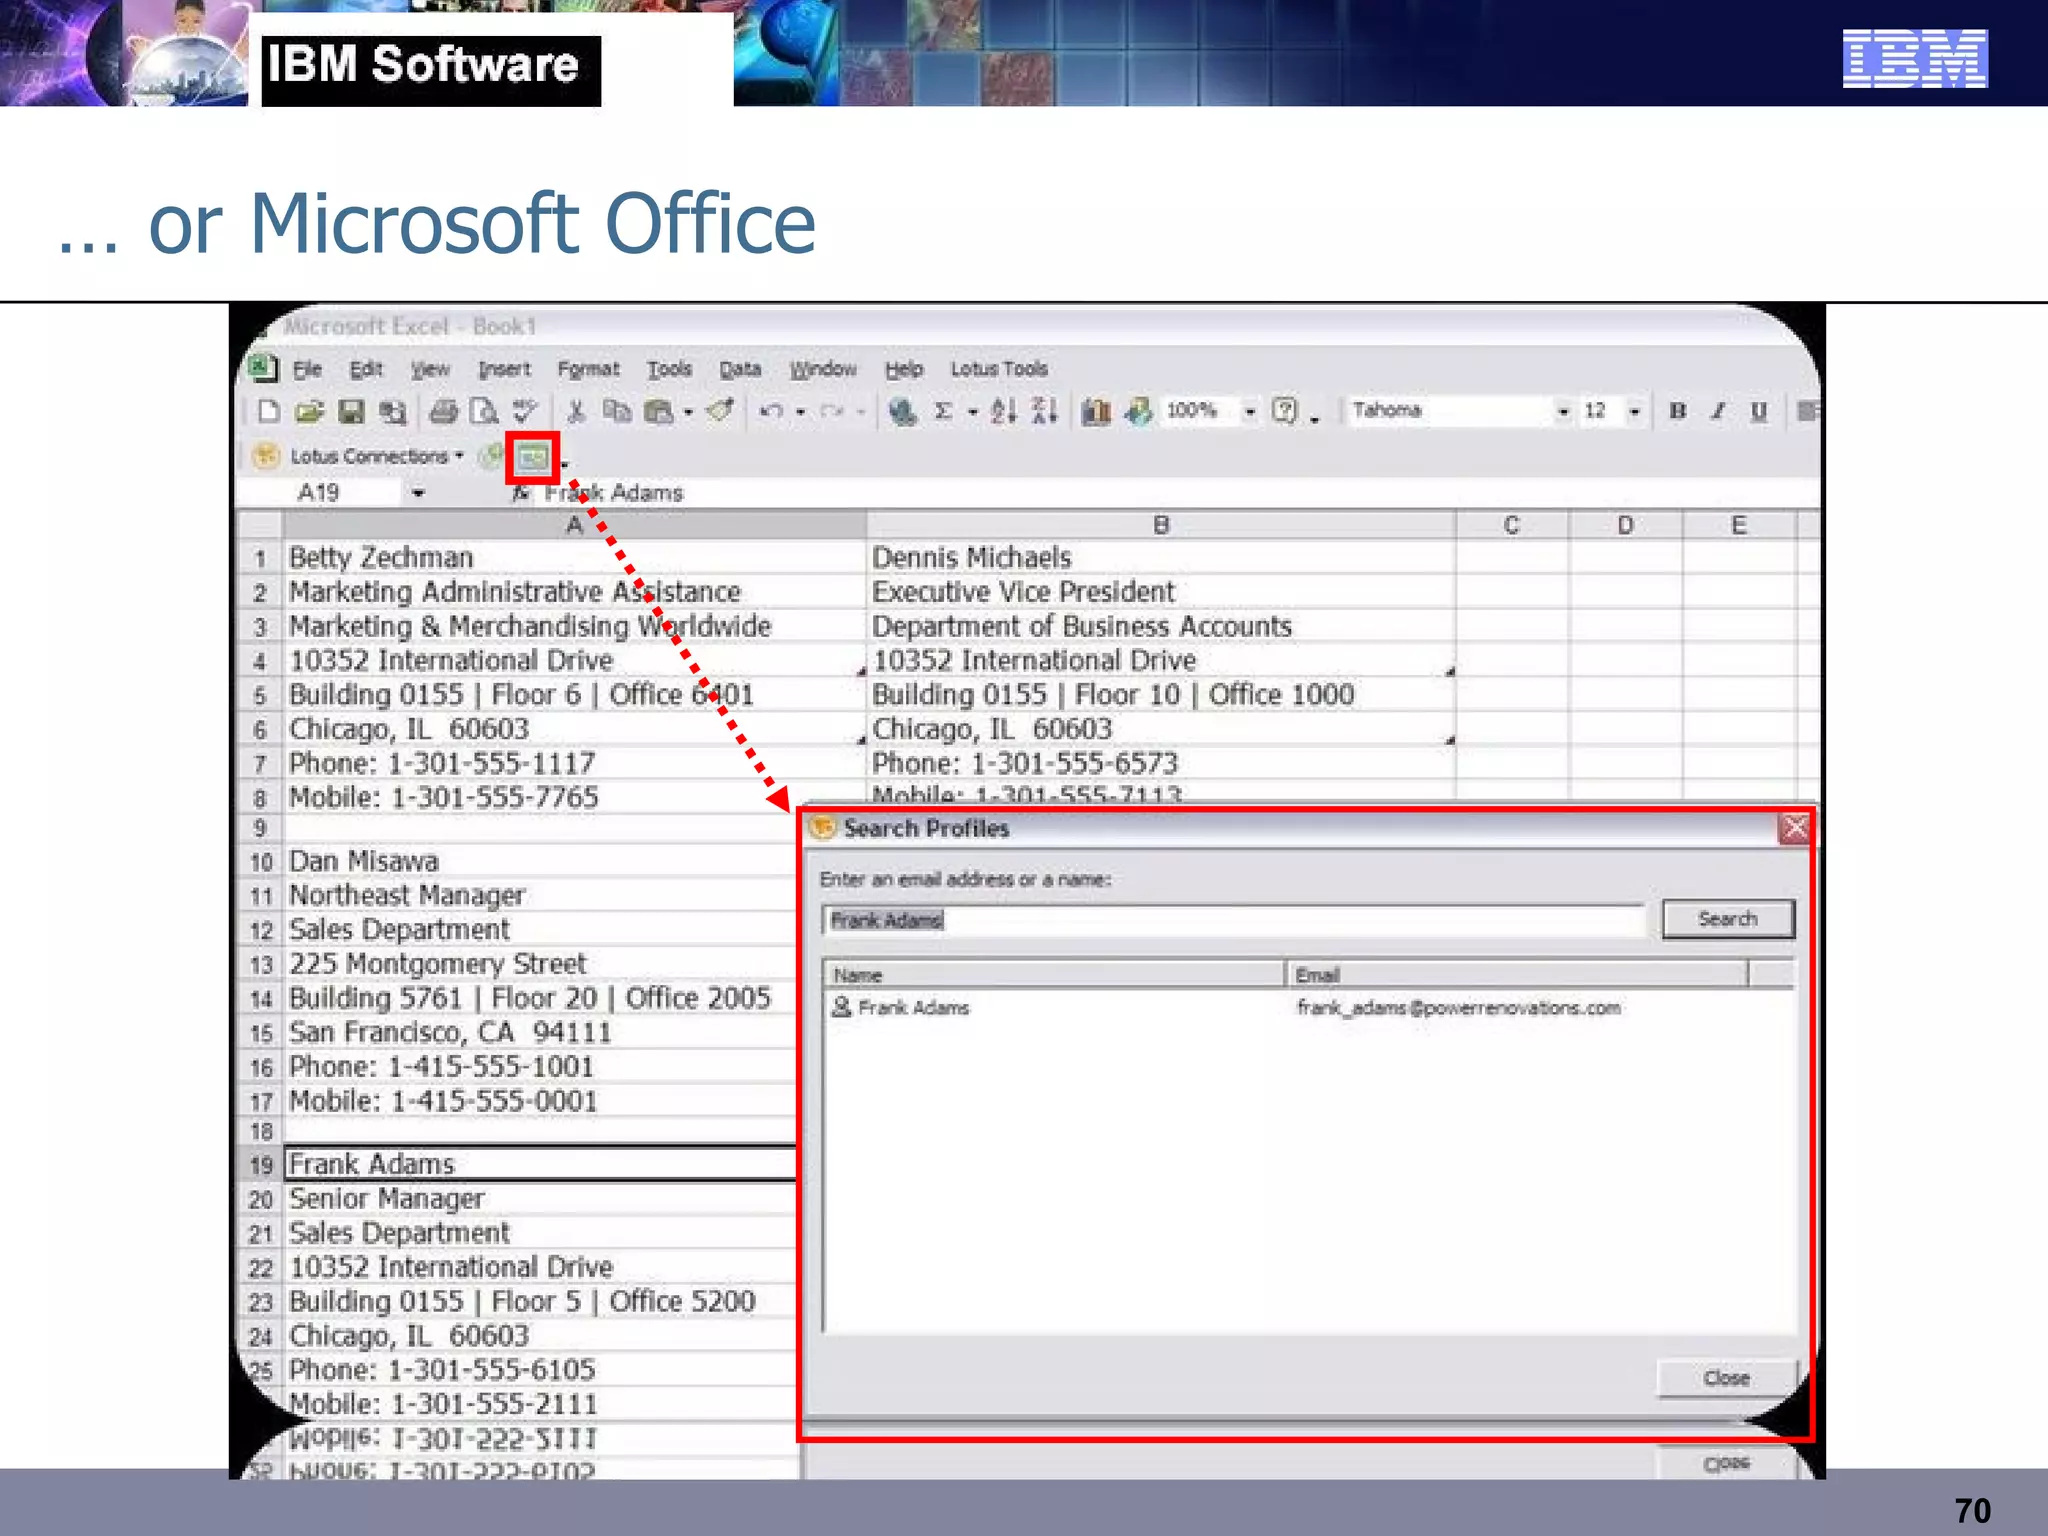This screenshot has height=1536, width=2048.
Task: Click the Email column header in results
Action: (1516, 974)
